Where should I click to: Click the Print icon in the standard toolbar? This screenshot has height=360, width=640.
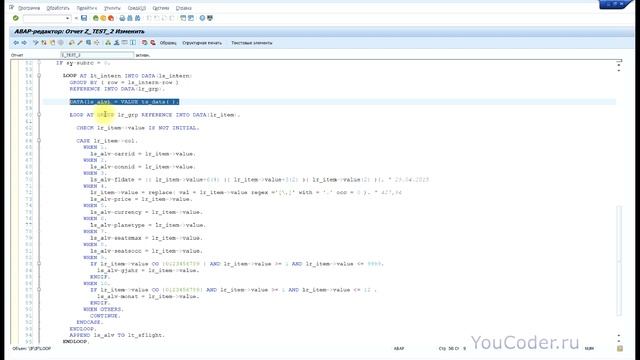122,18
